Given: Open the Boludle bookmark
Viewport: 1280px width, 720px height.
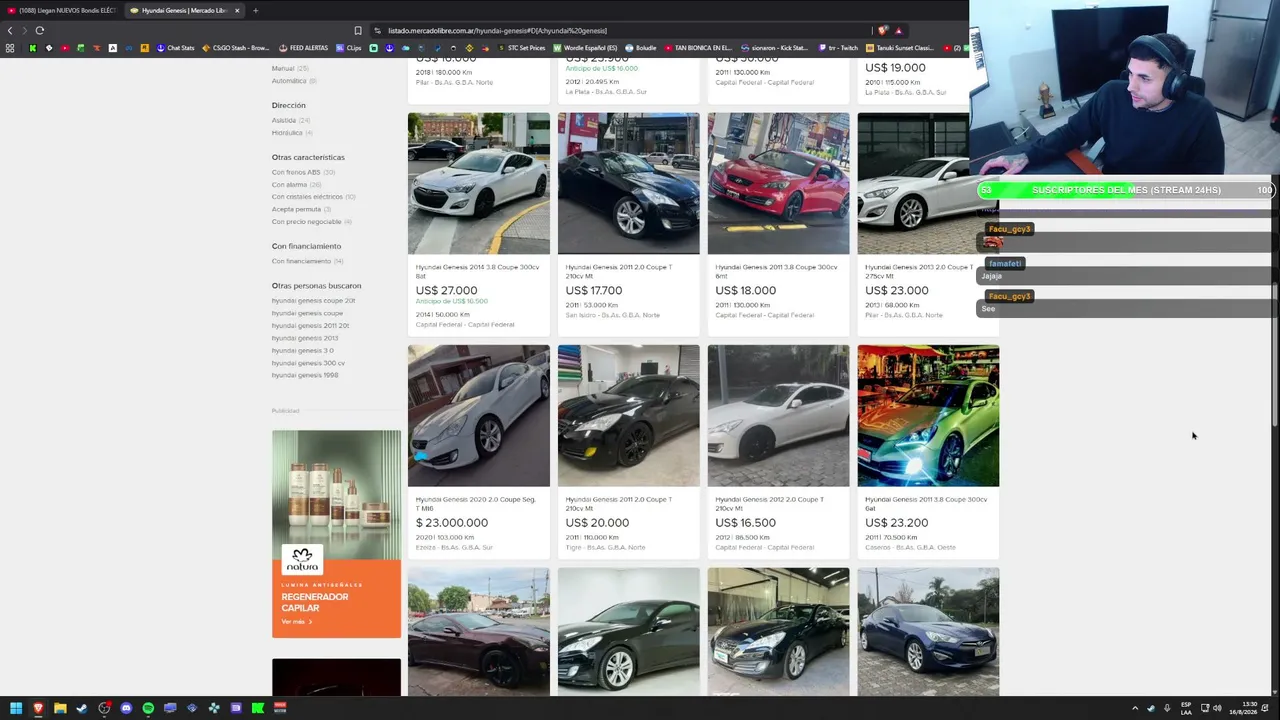Looking at the screenshot, I should 641,48.
